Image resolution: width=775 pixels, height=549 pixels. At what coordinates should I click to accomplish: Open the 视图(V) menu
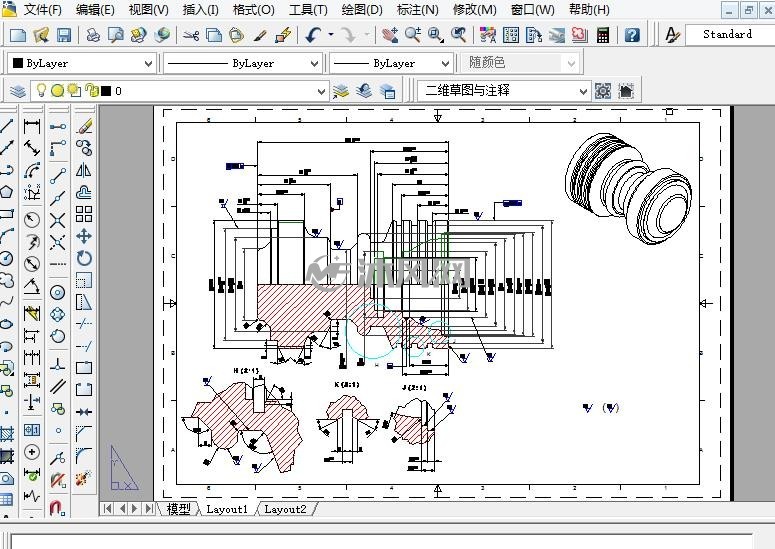[148, 9]
